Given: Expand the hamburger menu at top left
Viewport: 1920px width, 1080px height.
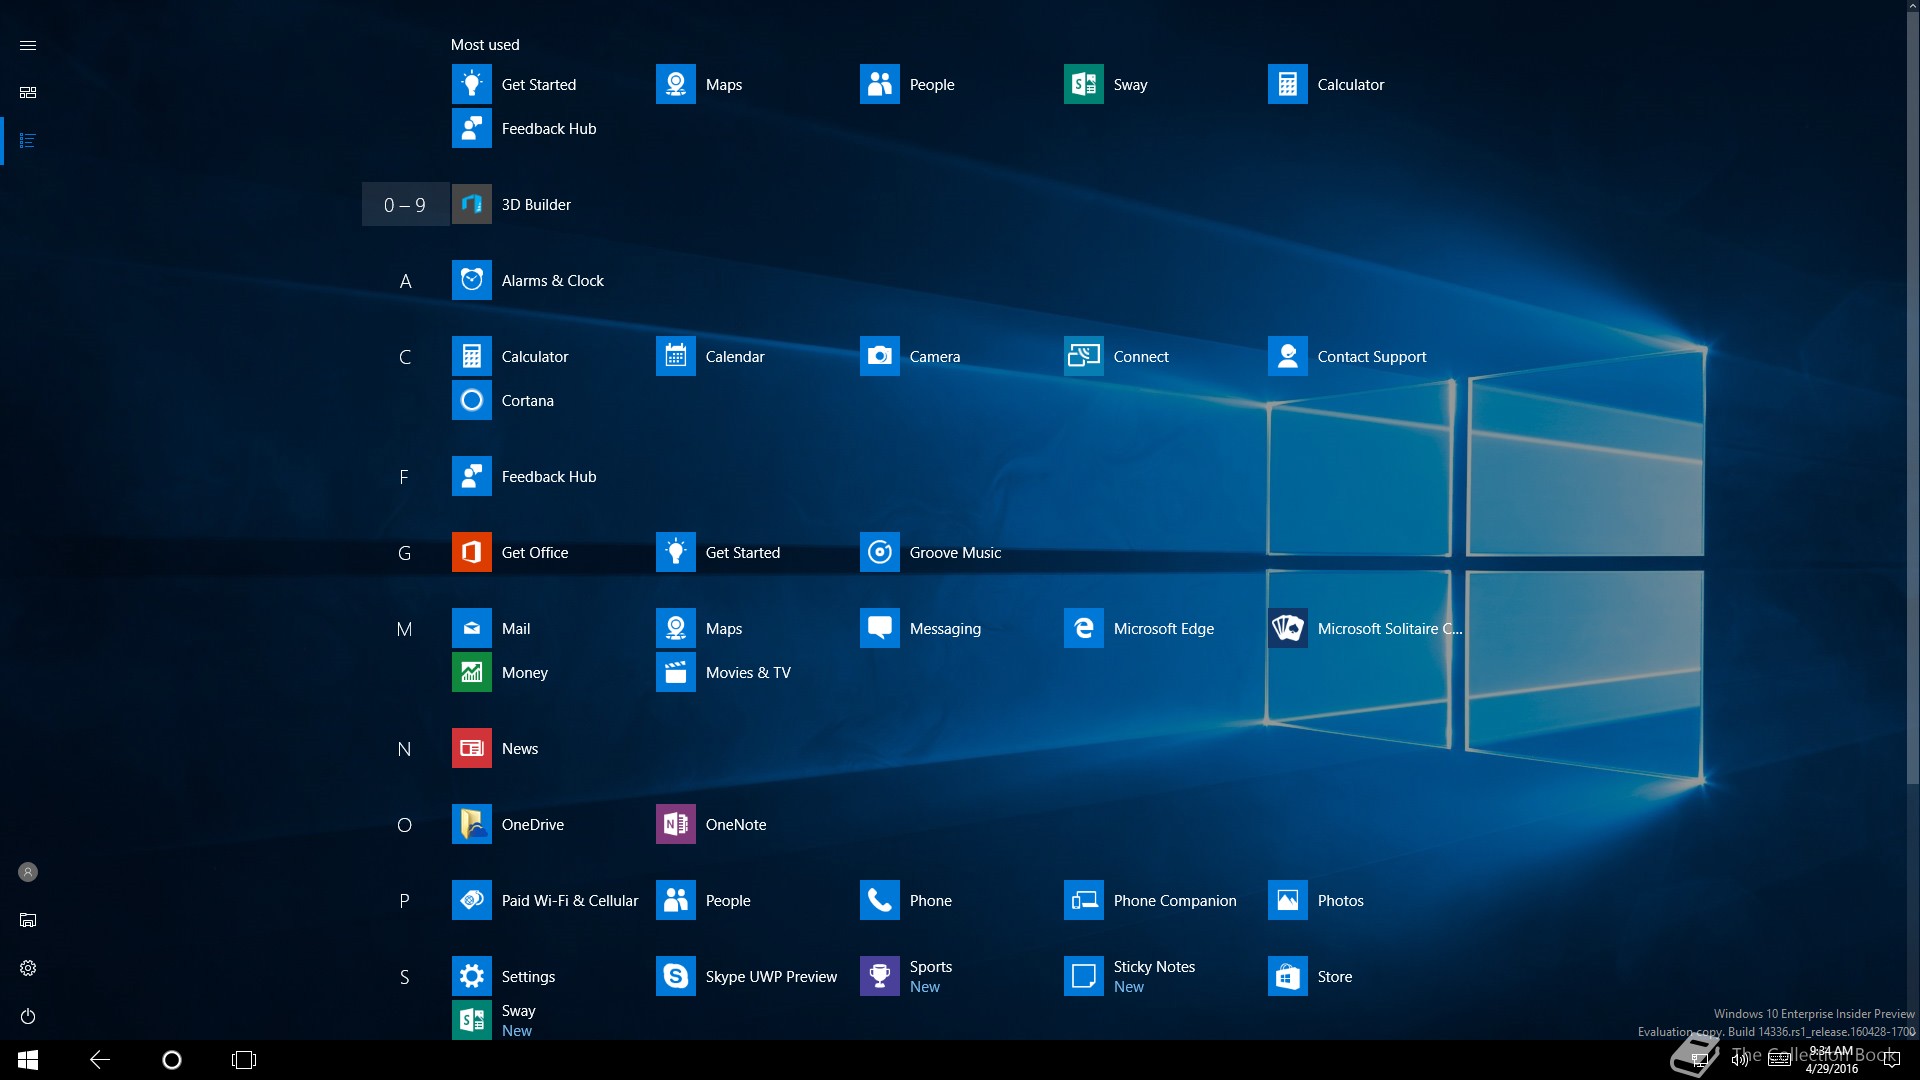Looking at the screenshot, I should tap(28, 45).
